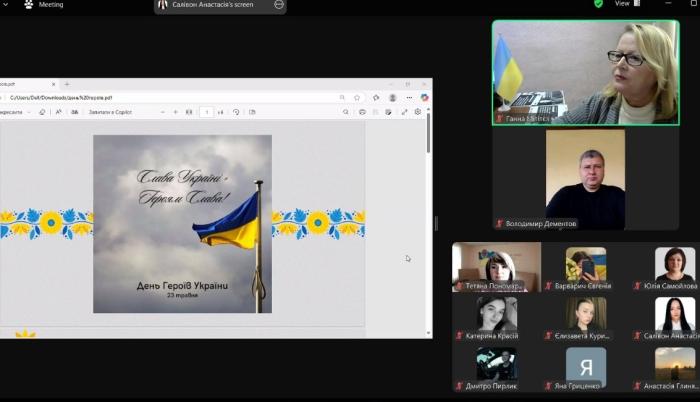The width and height of the screenshot is (700, 402).
Task: Click the PDF save icon
Action: pyautogui.click(x=375, y=112)
